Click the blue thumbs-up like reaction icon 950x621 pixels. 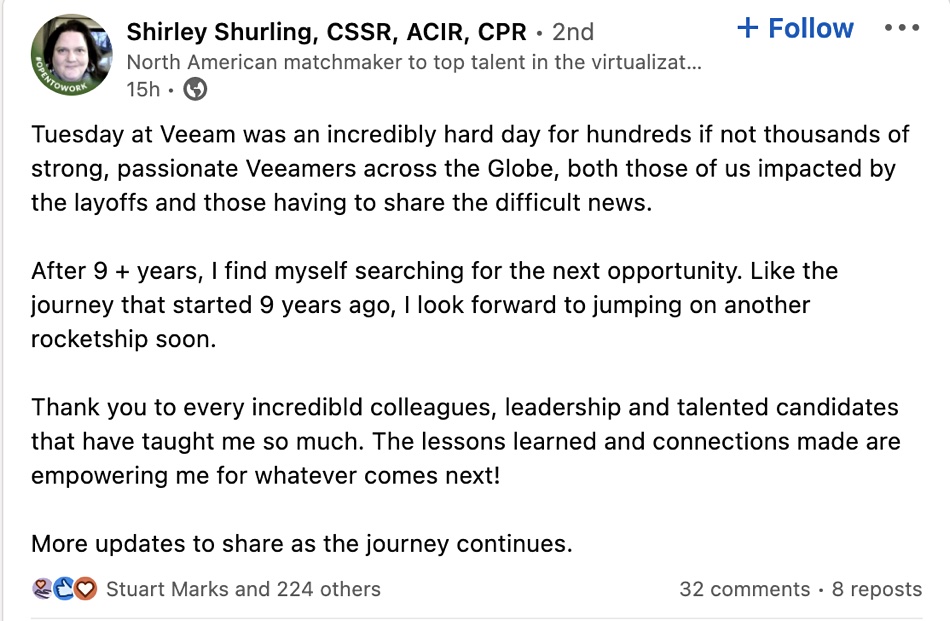pyautogui.click(x=64, y=588)
